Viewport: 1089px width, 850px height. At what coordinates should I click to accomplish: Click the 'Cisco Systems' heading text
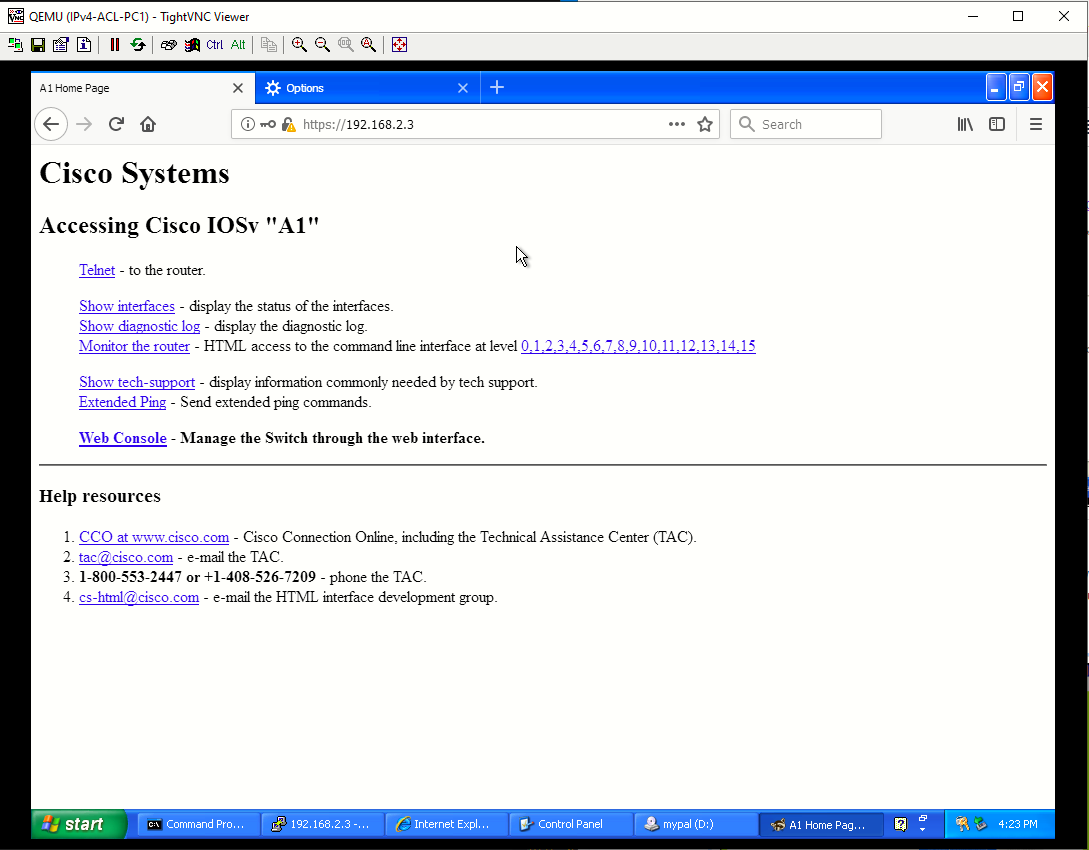point(134,174)
